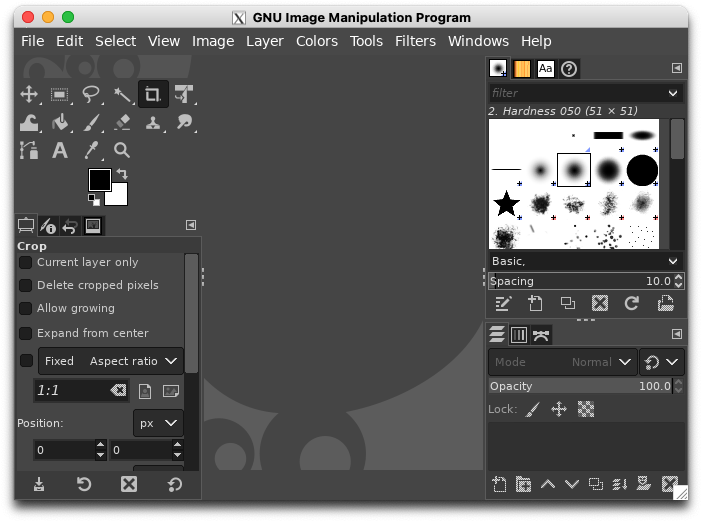702x522 pixels.
Task: Delete the selected brush
Action: click(600, 304)
